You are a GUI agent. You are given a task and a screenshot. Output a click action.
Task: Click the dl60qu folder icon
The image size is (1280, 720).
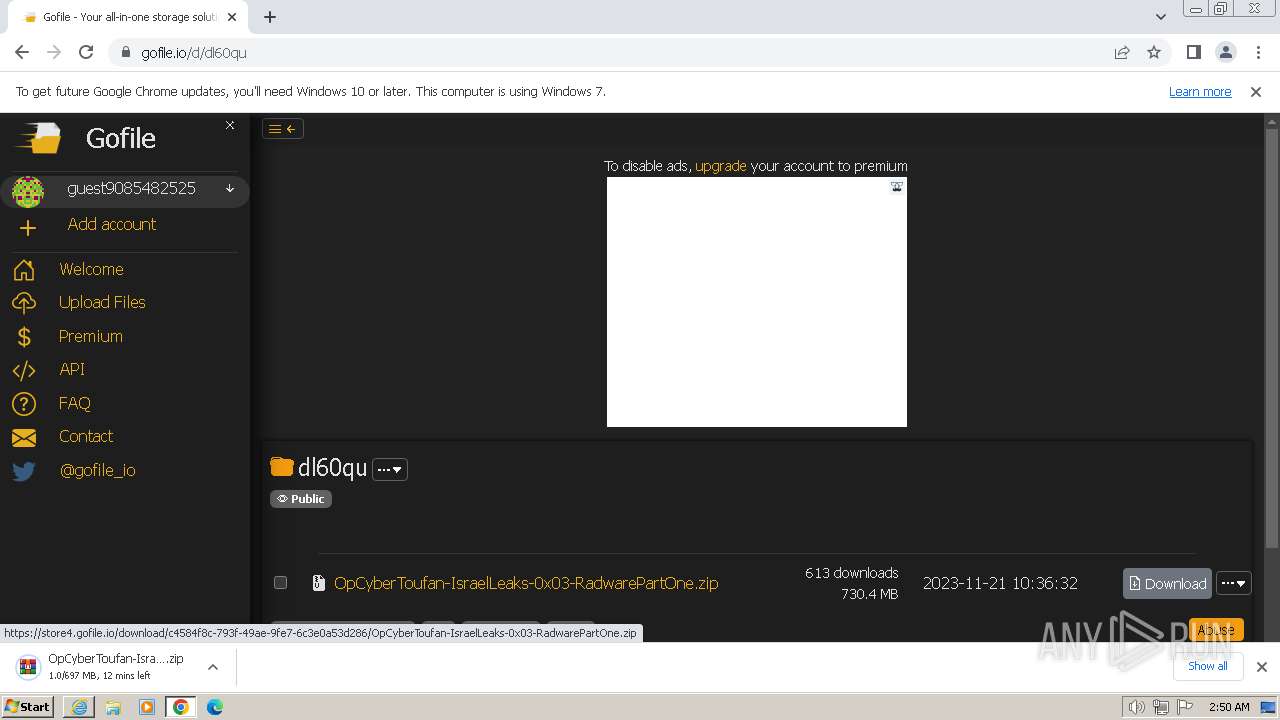pyautogui.click(x=282, y=467)
